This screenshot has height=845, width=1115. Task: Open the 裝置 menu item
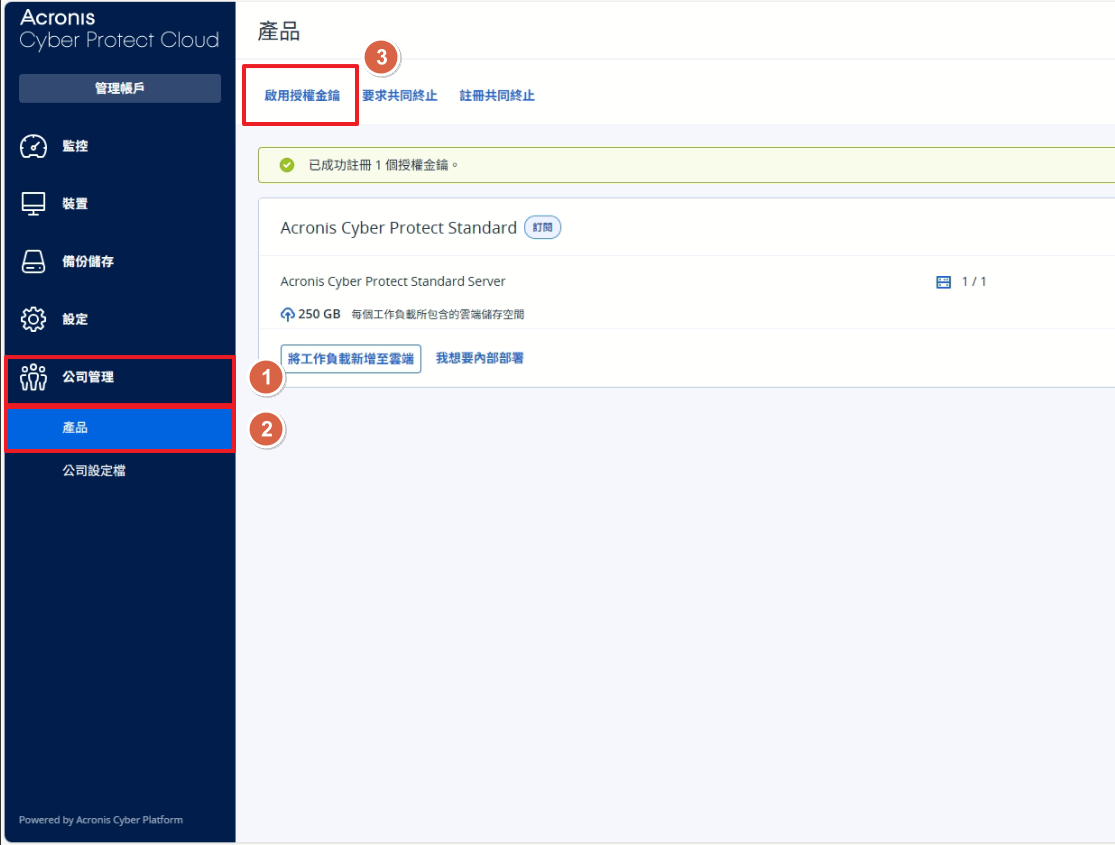click(119, 203)
